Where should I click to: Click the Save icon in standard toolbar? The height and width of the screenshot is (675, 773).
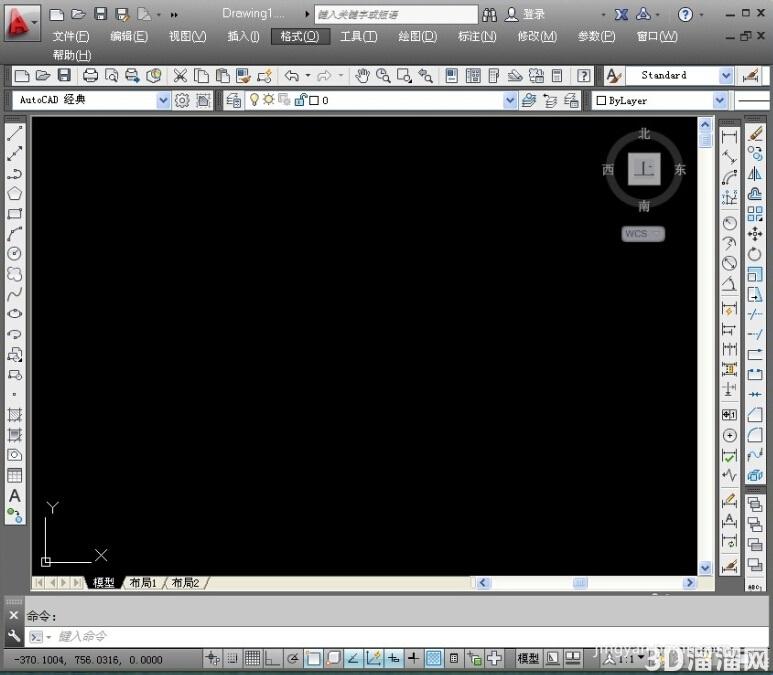(x=65, y=75)
